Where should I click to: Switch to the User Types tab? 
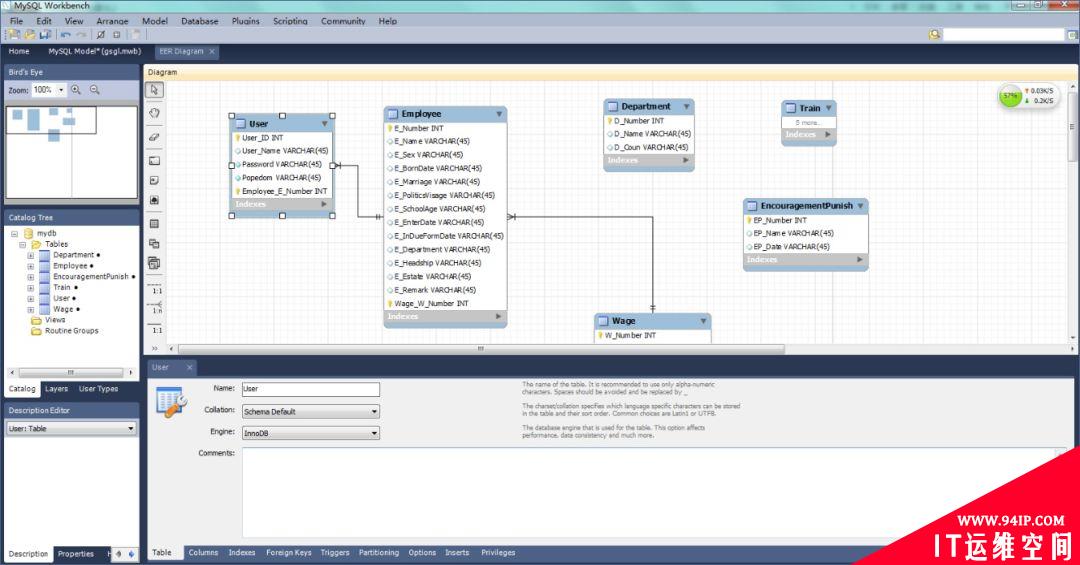pyautogui.click(x=98, y=389)
